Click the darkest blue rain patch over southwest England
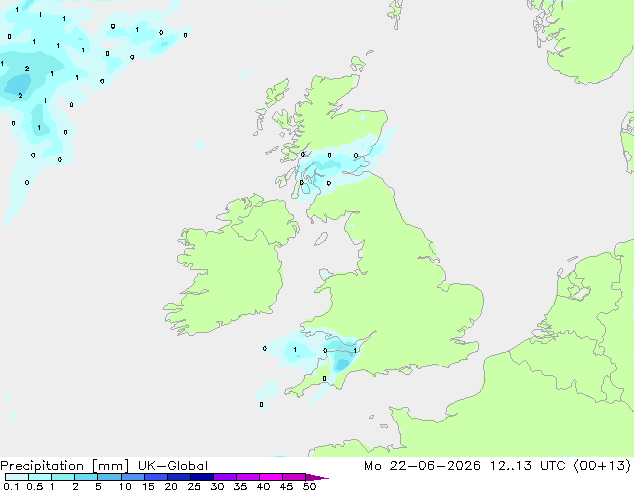 pos(342,365)
